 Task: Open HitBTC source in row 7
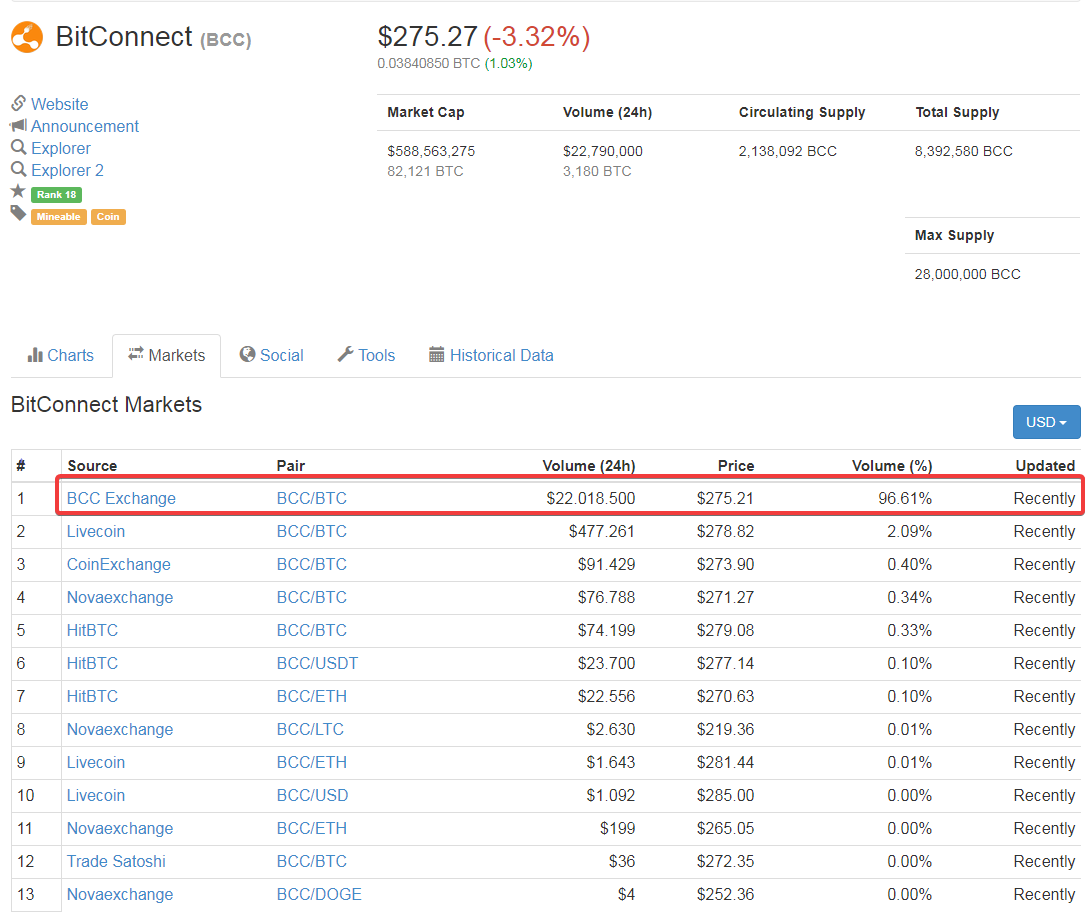pyautogui.click(x=93, y=696)
